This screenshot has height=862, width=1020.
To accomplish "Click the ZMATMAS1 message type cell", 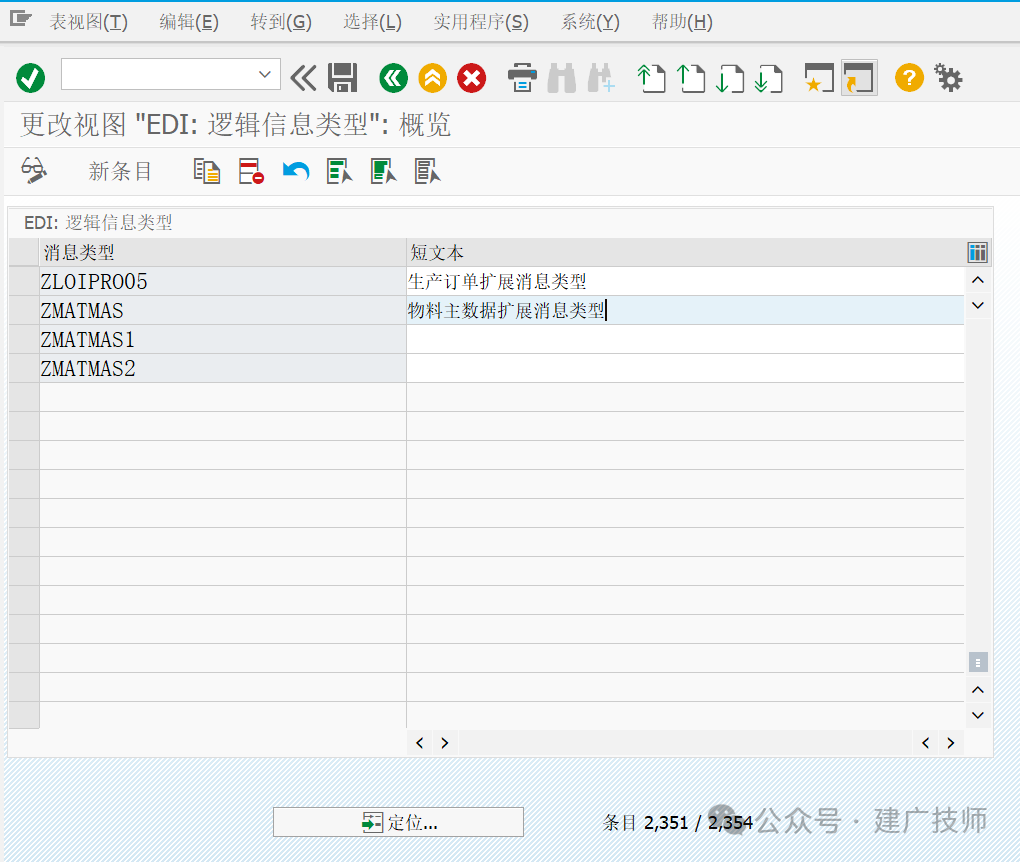I will pyautogui.click(x=222, y=340).
